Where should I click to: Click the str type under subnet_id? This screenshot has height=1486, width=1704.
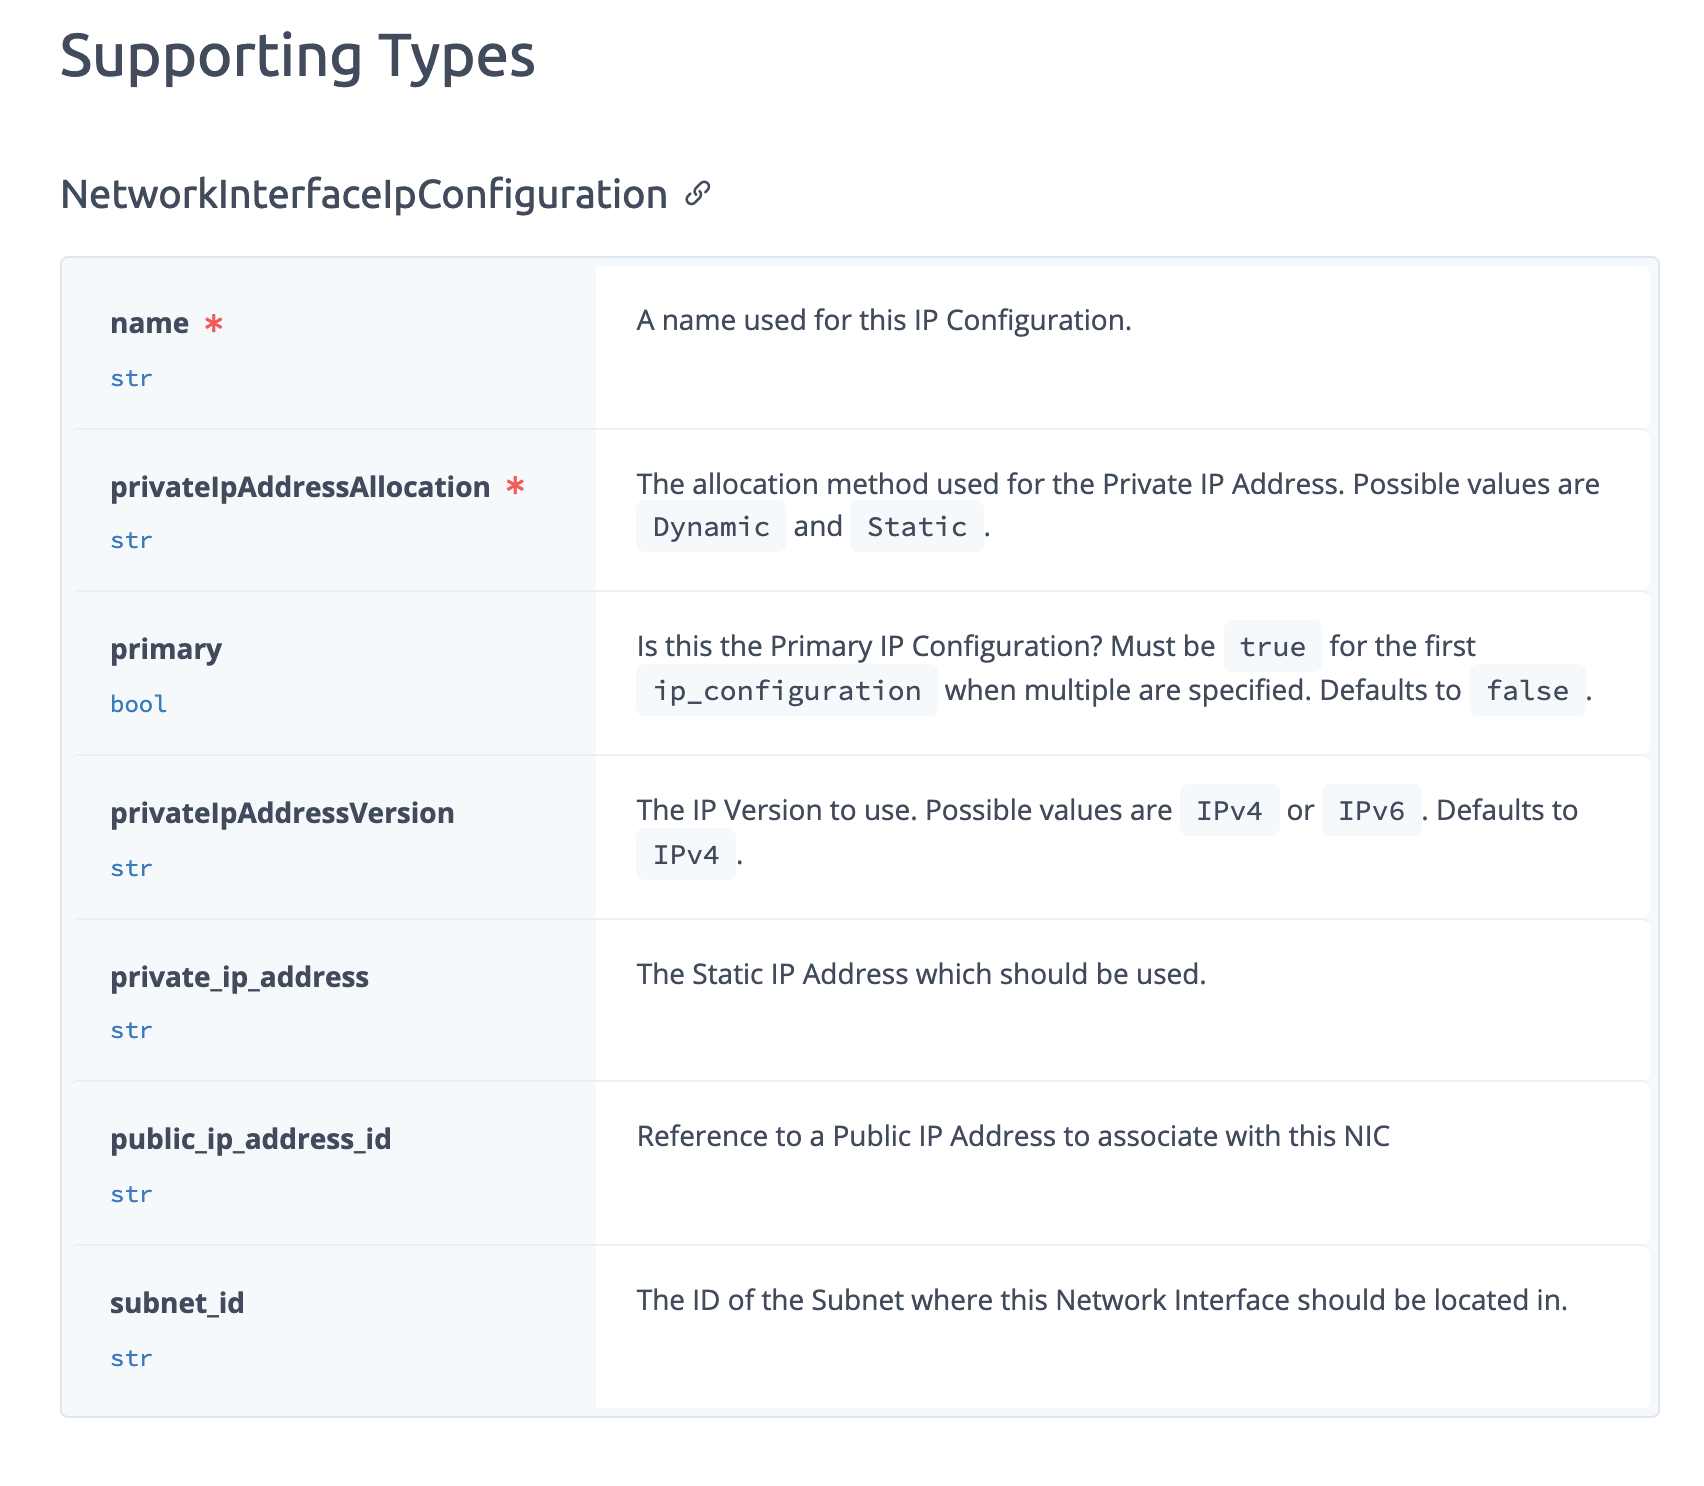pyautogui.click(x=131, y=1358)
